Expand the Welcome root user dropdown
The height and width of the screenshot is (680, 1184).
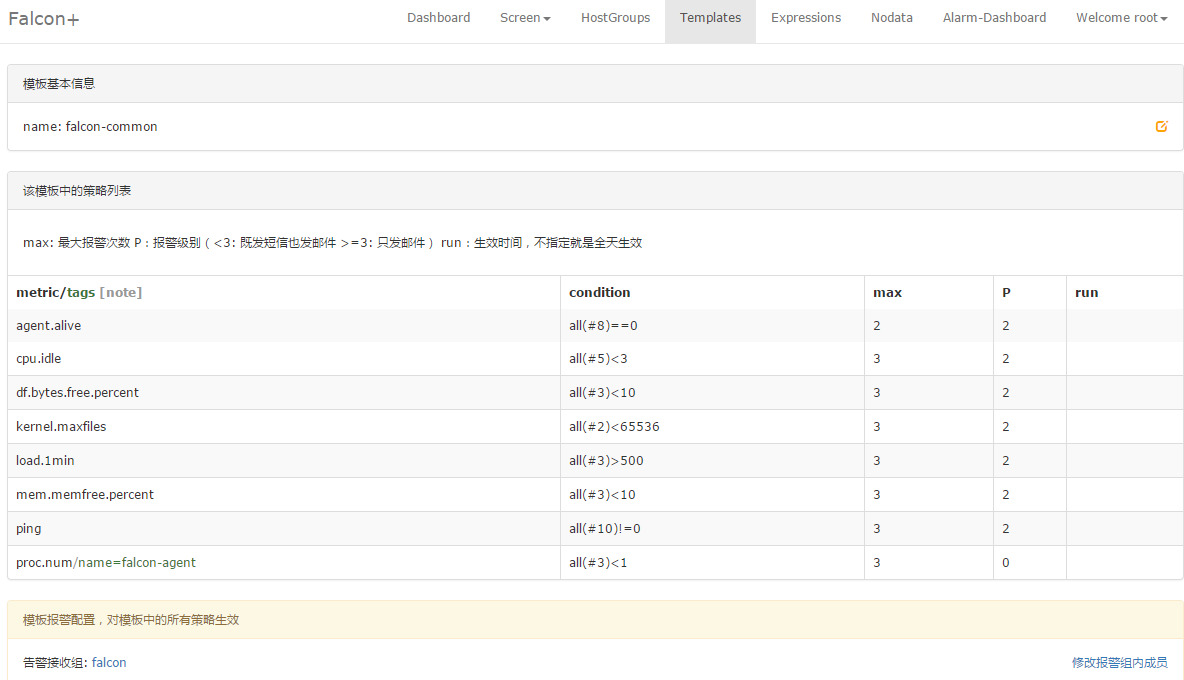pyautogui.click(x=1121, y=18)
